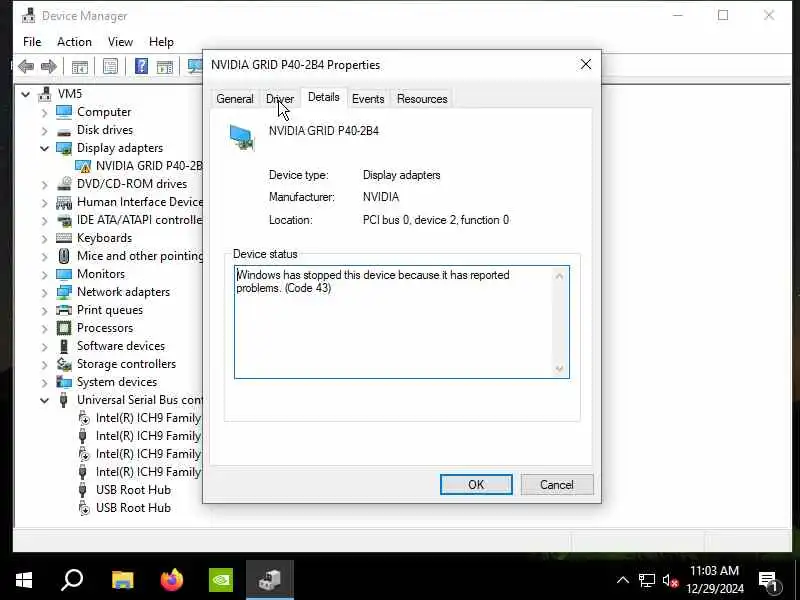The width and height of the screenshot is (800, 600).
Task: Select the Disk drives icon
Action: [64, 131]
